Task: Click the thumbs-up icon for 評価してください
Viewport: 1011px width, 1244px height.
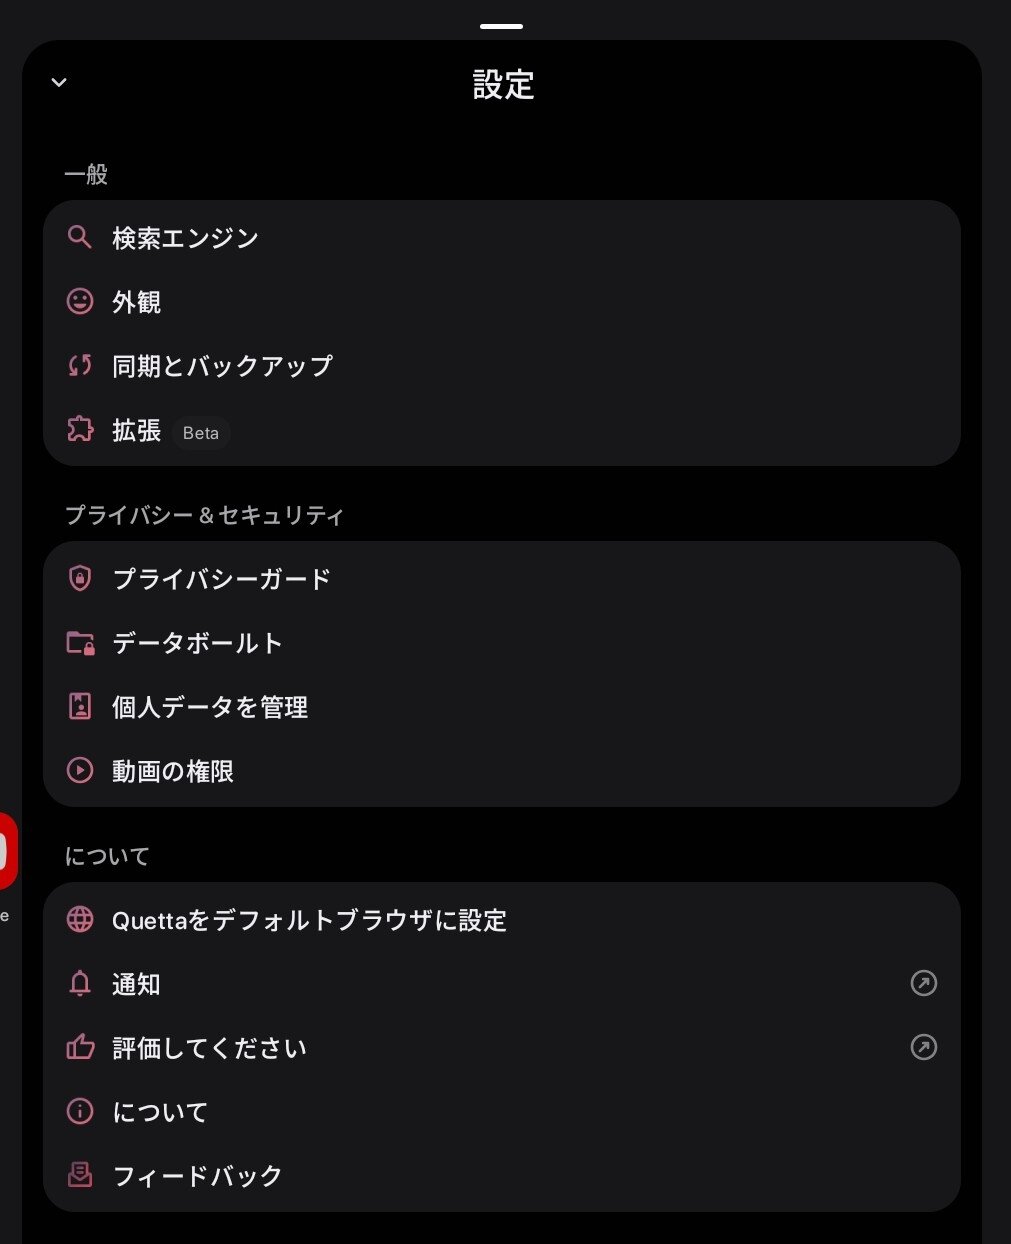Action: click(x=80, y=1047)
